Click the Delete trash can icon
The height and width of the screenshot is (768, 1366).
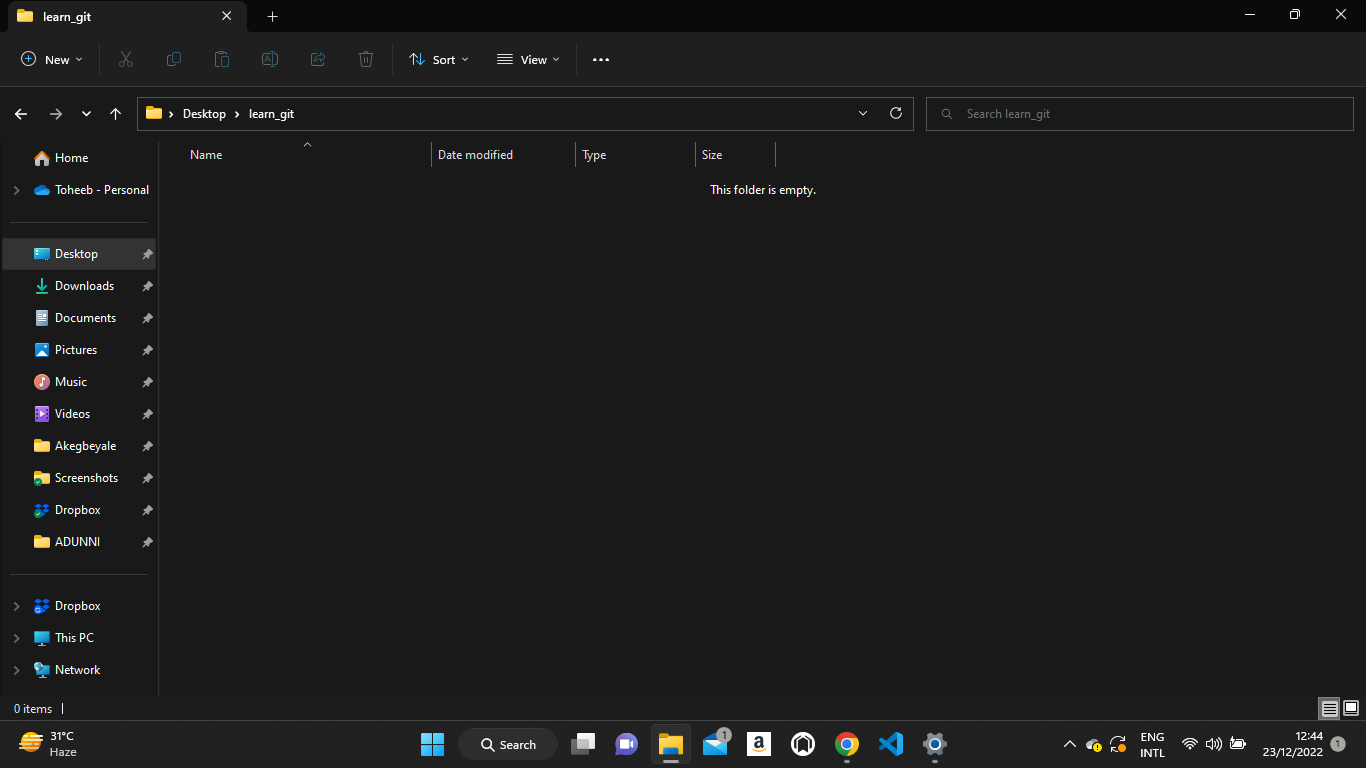click(x=366, y=60)
